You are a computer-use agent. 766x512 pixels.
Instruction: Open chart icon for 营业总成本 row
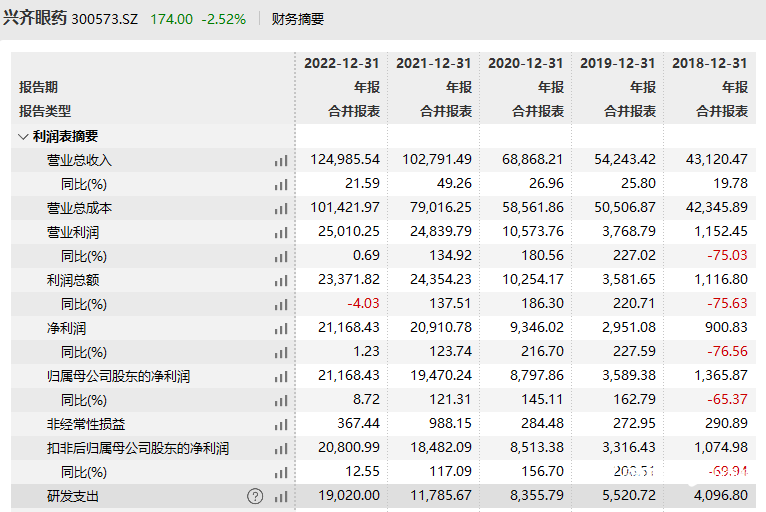pyautogui.click(x=281, y=209)
